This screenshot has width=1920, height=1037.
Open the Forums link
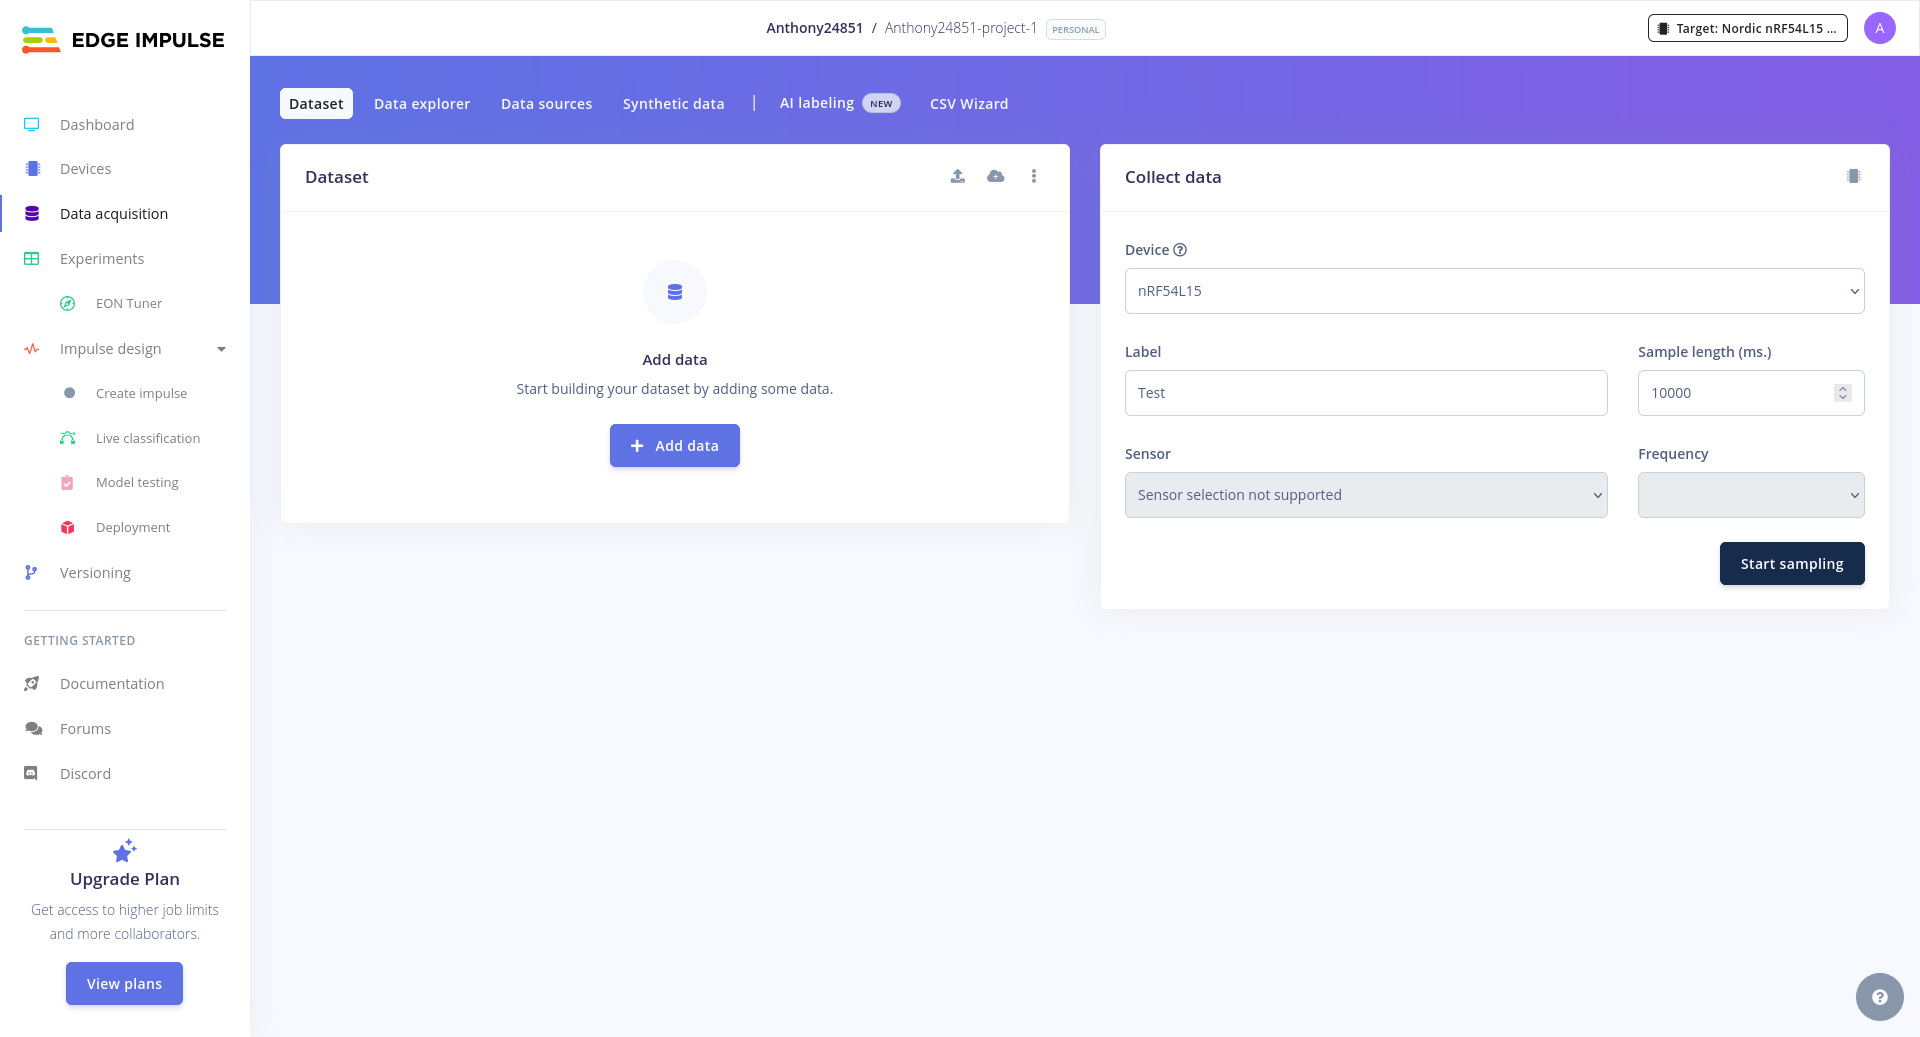pyautogui.click(x=86, y=729)
